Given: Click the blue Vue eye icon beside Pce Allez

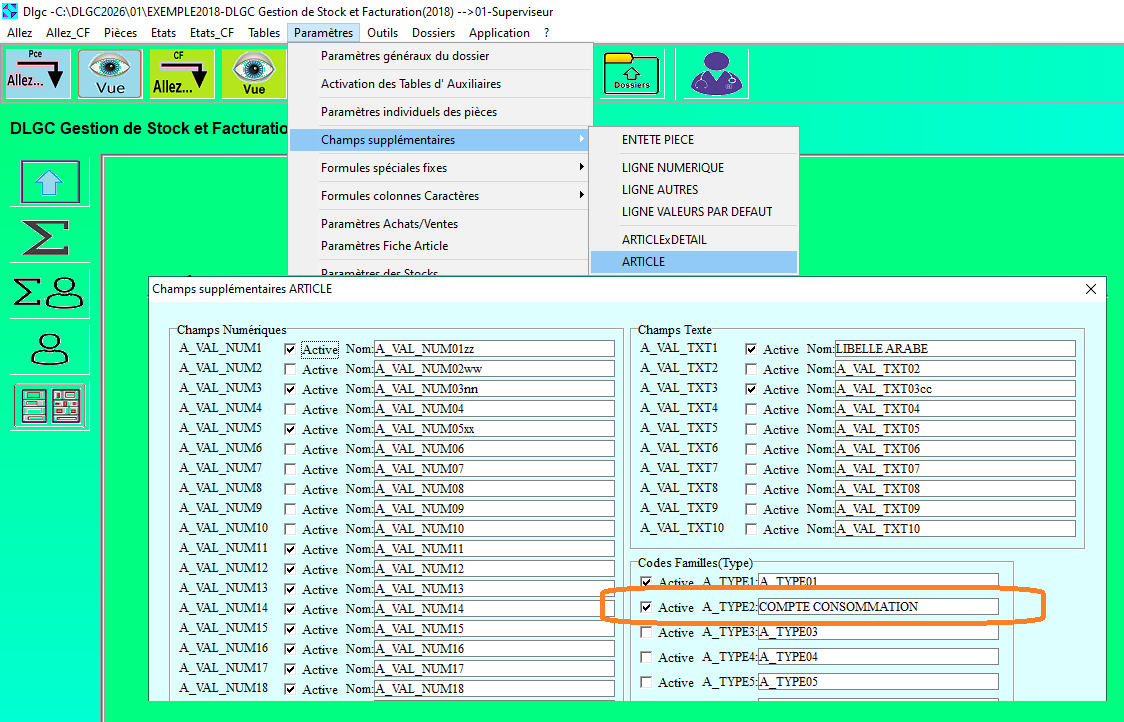Looking at the screenshot, I should (x=110, y=74).
